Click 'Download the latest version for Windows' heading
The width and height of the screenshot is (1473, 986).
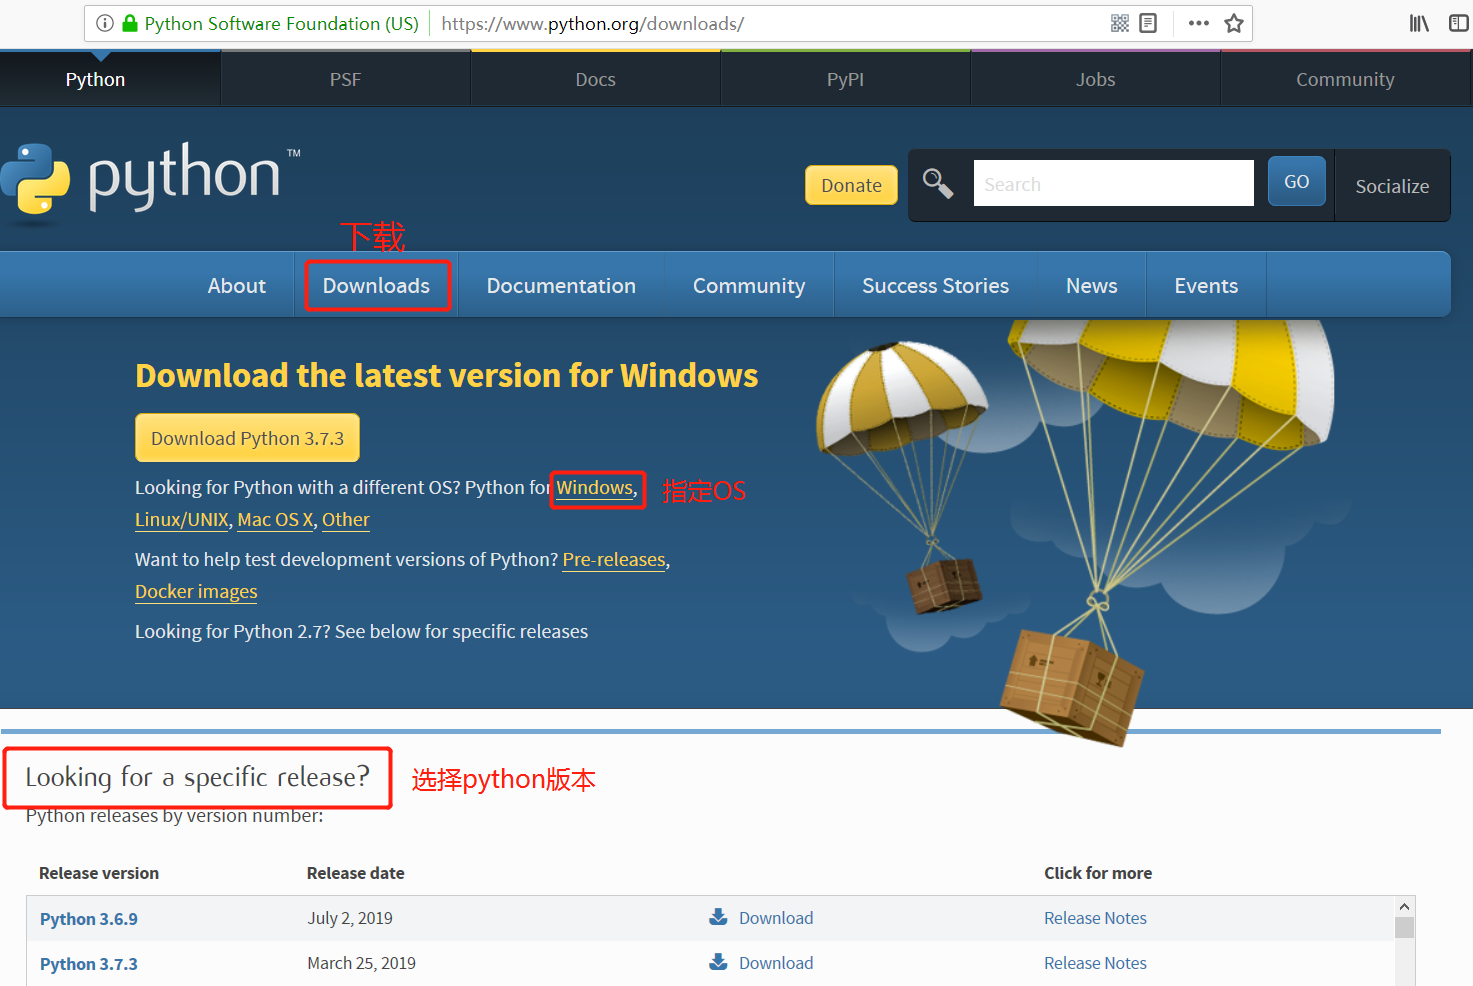447,375
